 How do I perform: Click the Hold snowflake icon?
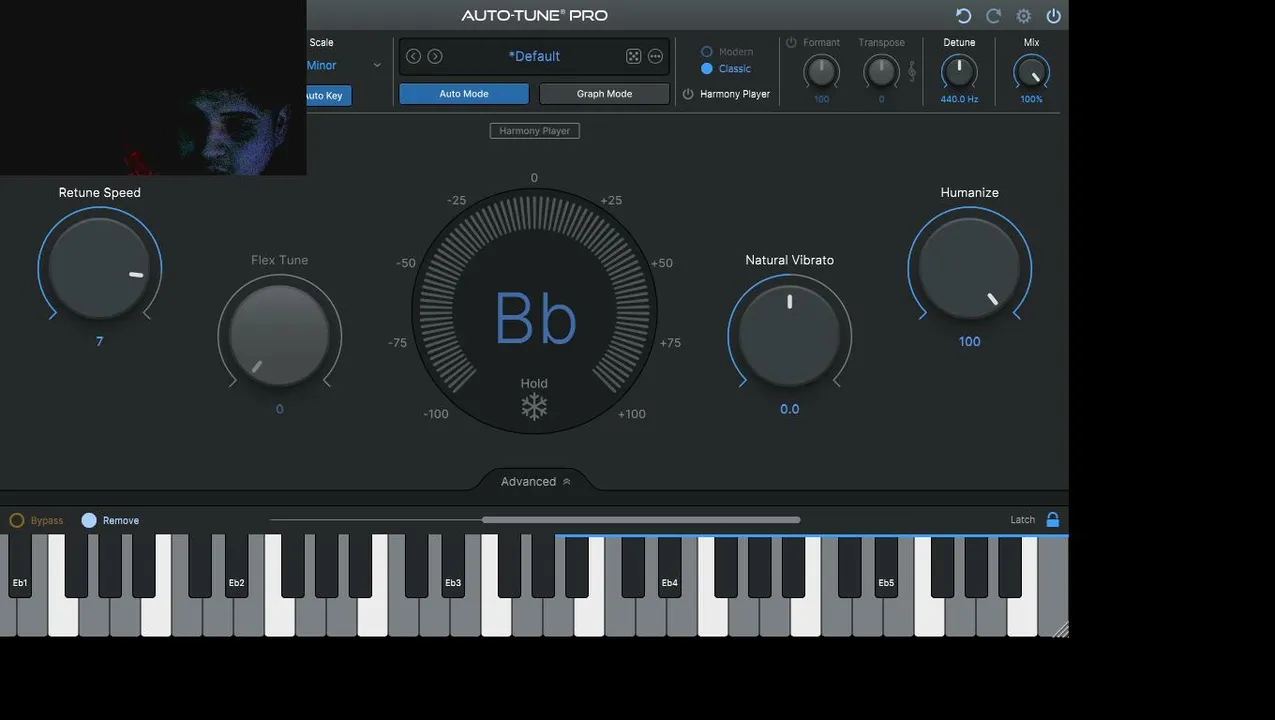click(x=534, y=407)
